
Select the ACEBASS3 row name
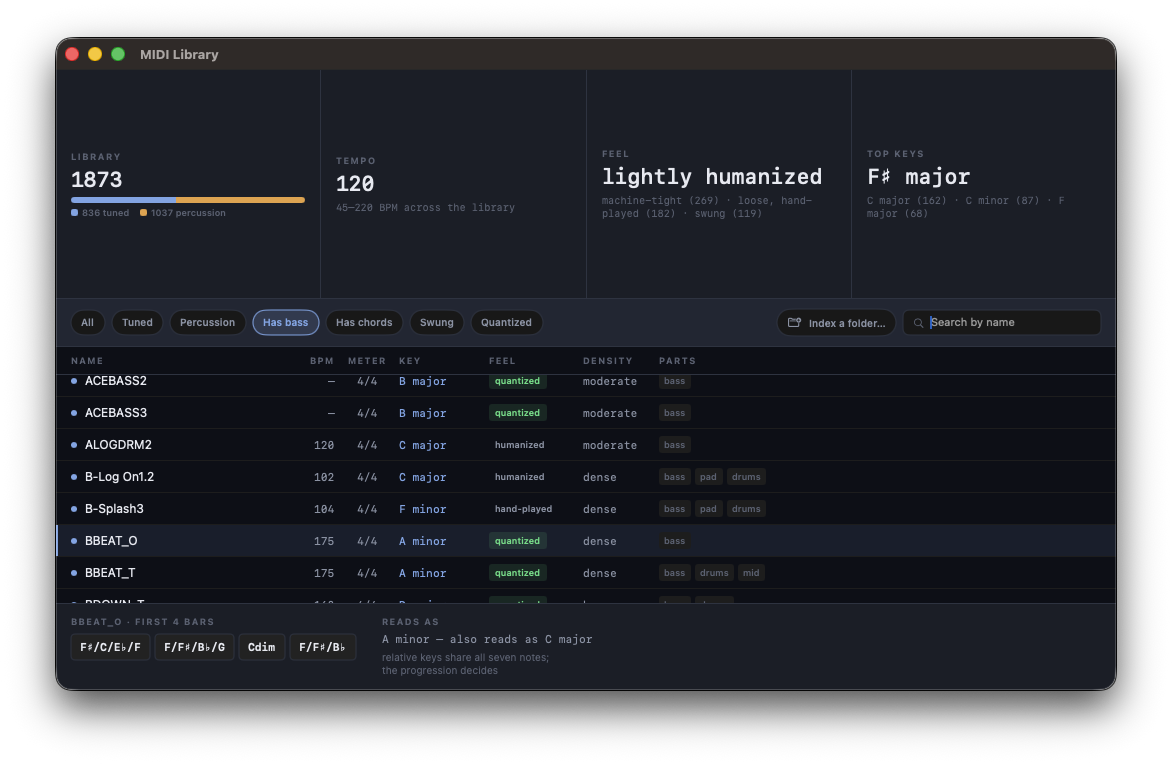(116, 413)
